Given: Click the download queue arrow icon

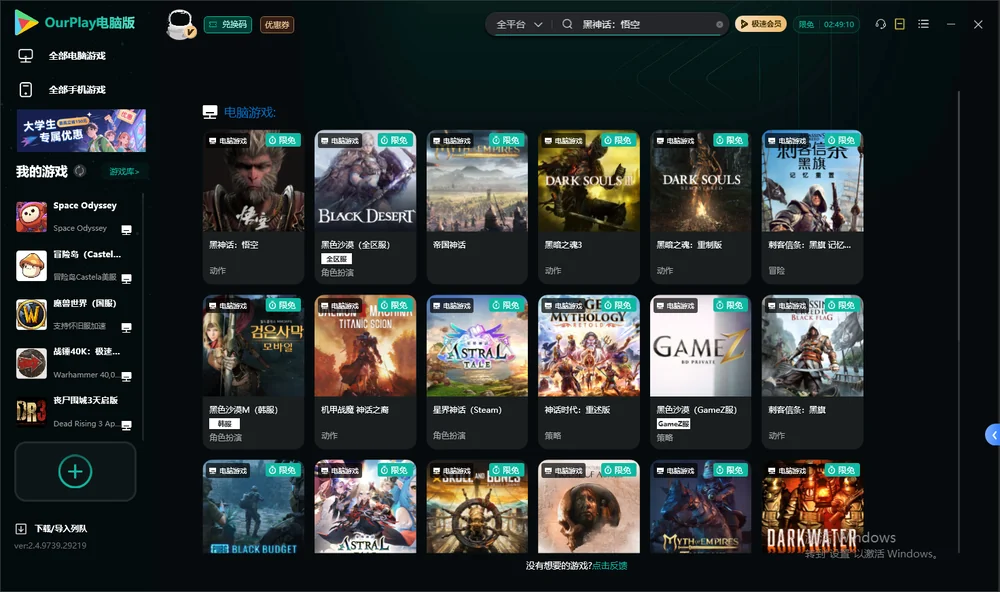Looking at the screenshot, I should [21, 529].
